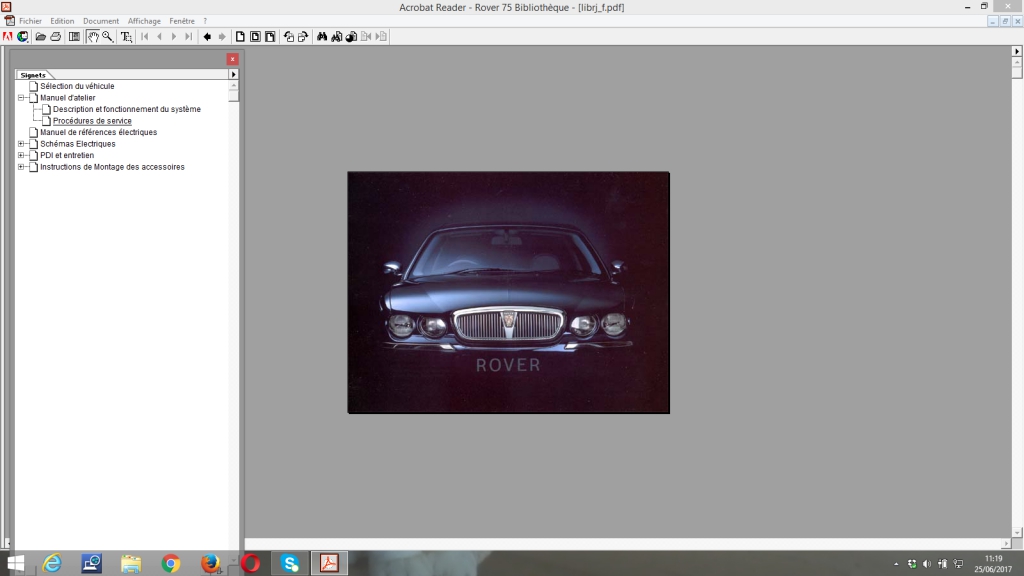Image resolution: width=1024 pixels, height=576 pixels.
Task: Open the Signets panel flyout arrow
Action: [x=233, y=74]
